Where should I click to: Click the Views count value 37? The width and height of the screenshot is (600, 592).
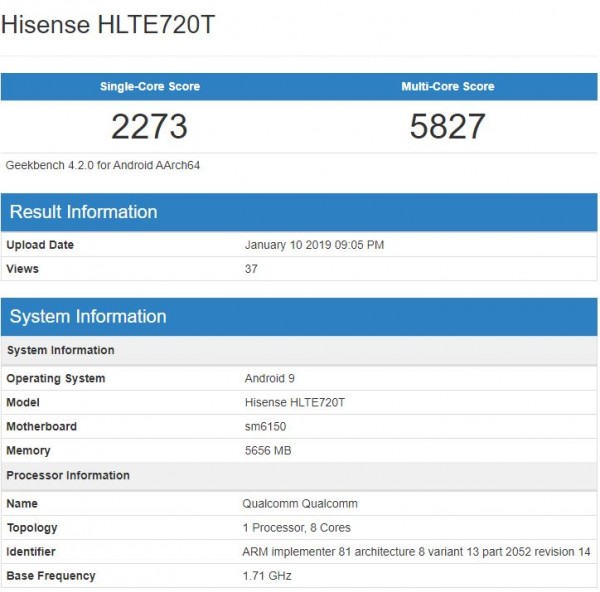click(x=251, y=269)
